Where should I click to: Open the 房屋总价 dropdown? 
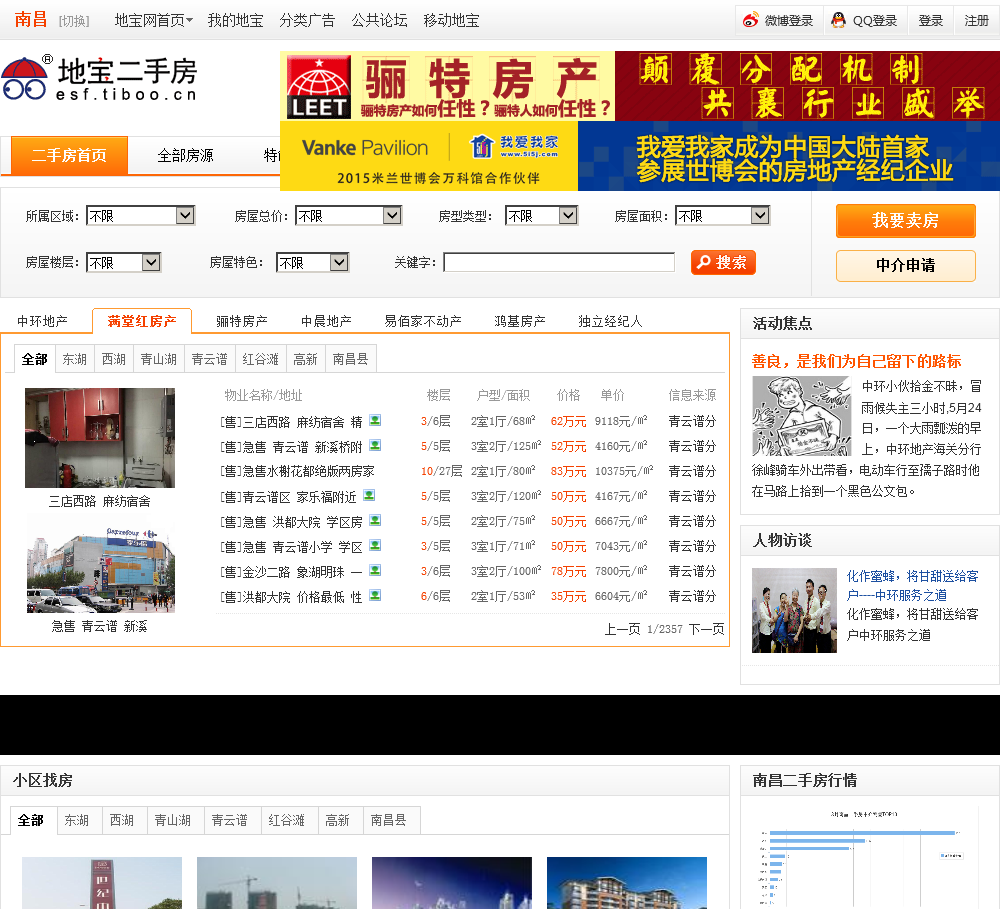(x=348, y=216)
